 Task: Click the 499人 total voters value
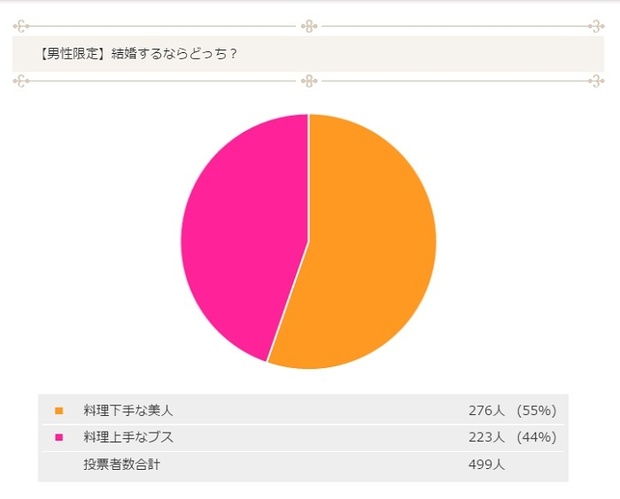[x=485, y=464]
